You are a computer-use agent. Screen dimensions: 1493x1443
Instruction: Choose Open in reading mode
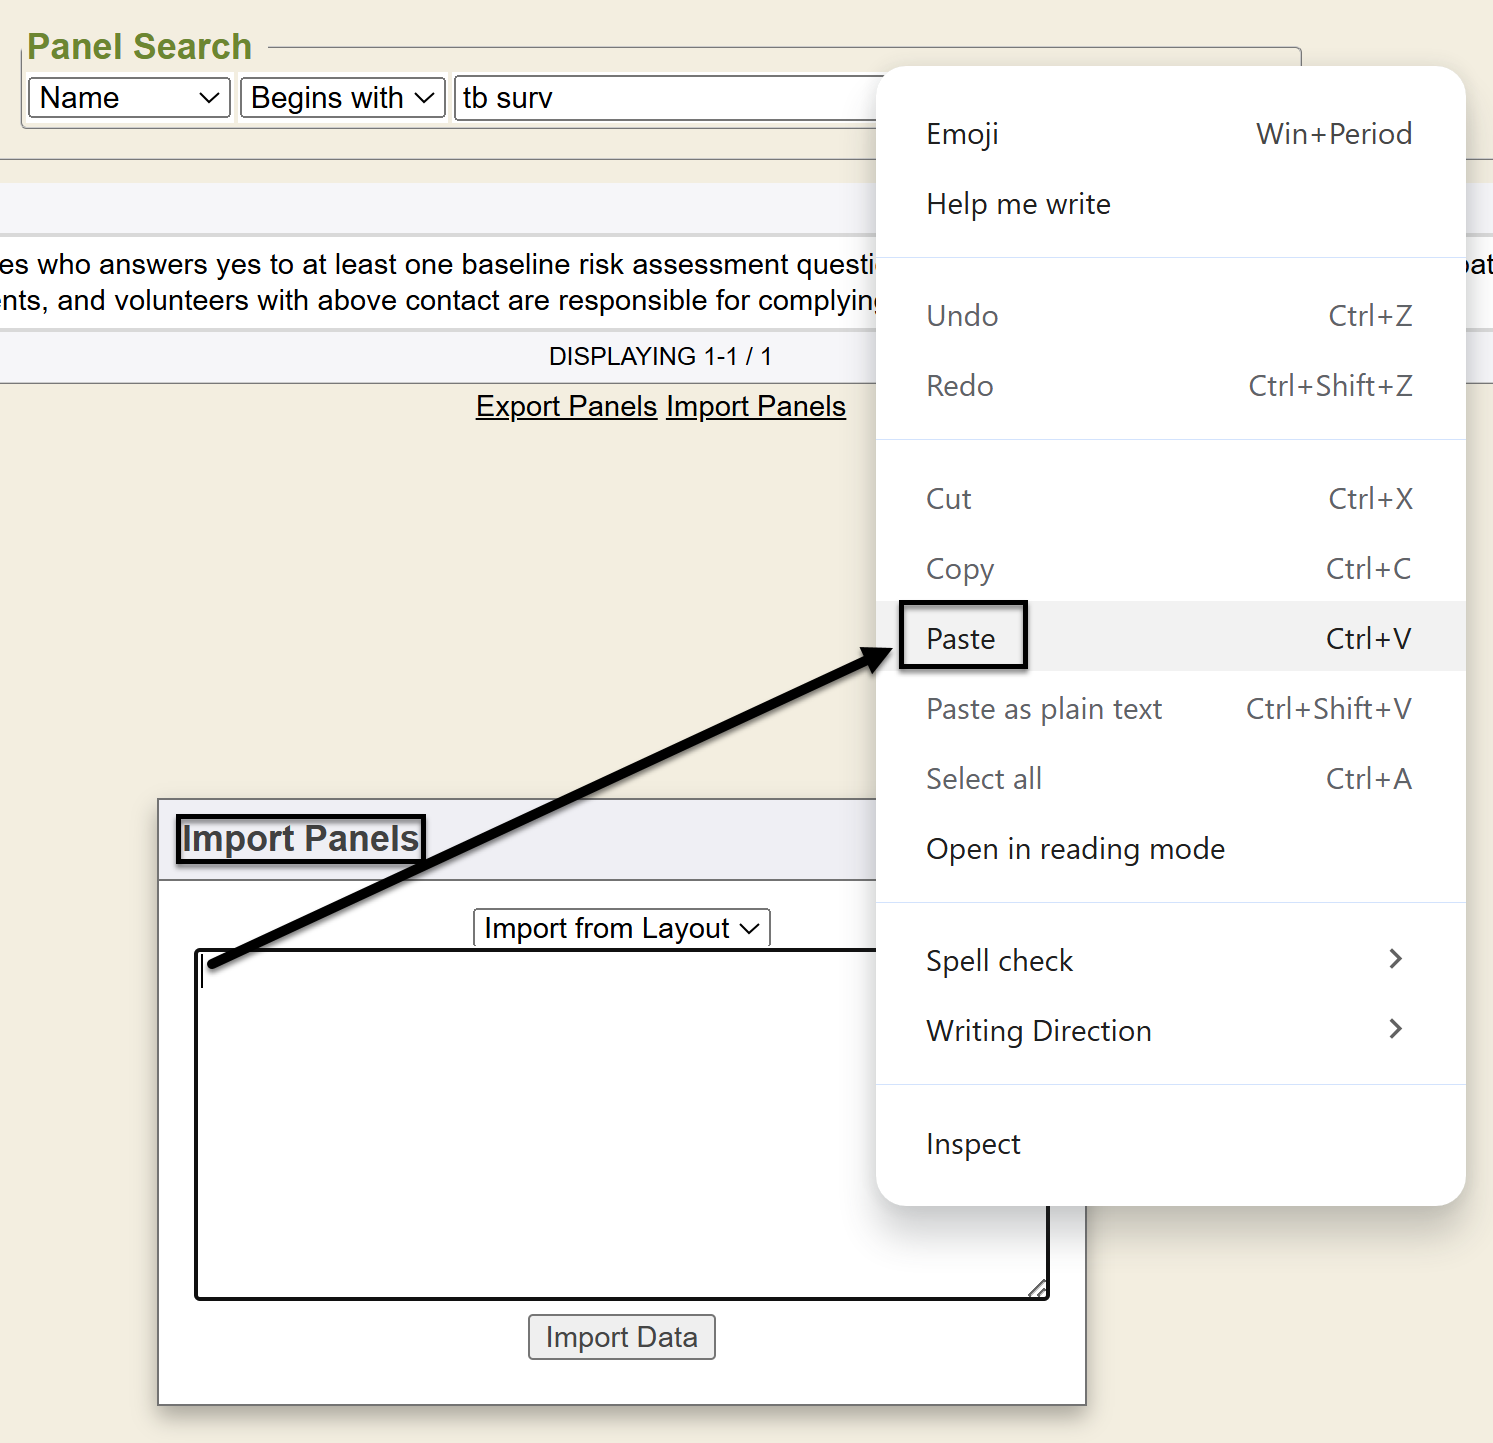(x=1075, y=848)
